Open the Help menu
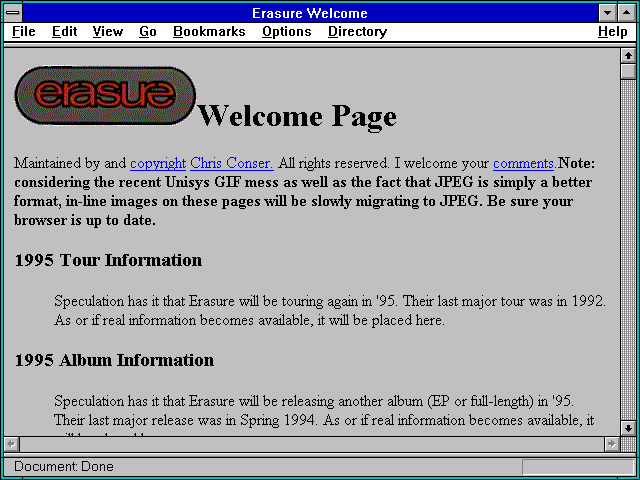Screen dimensions: 640x480 click(x=612, y=32)
